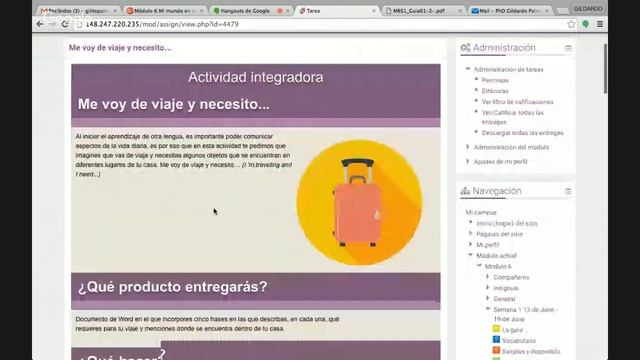This screenshot has width=640, height=360.
Task: Dock the Navegación block using its corner icon
Action: (x=568, y=191)
